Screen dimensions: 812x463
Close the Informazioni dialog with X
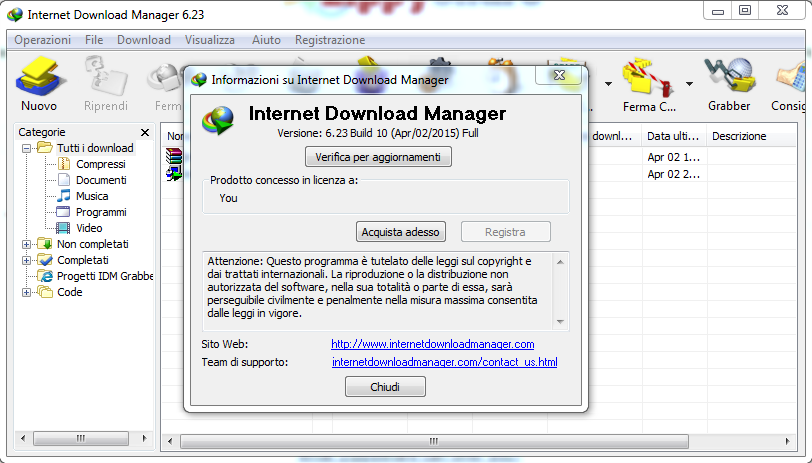[559, 75]
